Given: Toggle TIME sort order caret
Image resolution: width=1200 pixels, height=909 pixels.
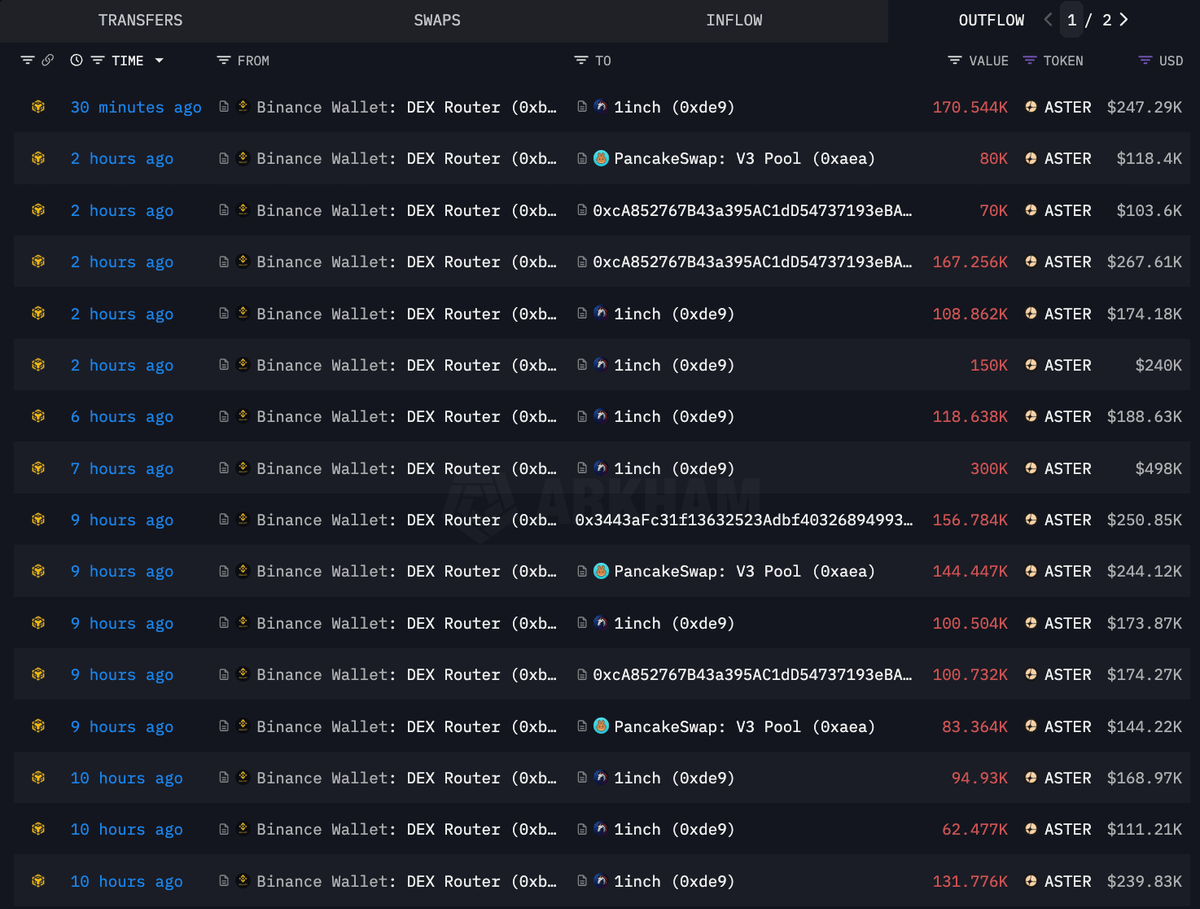Looking at the screenshot, I should pos(159,61).
